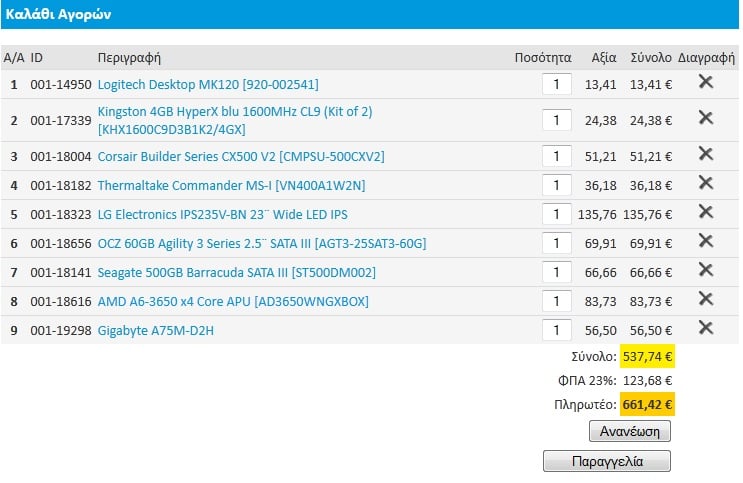The width and height of the screenshot is (743, 483).
Task: Edit quantity field for Kingston HyperX
Action: 557,120
